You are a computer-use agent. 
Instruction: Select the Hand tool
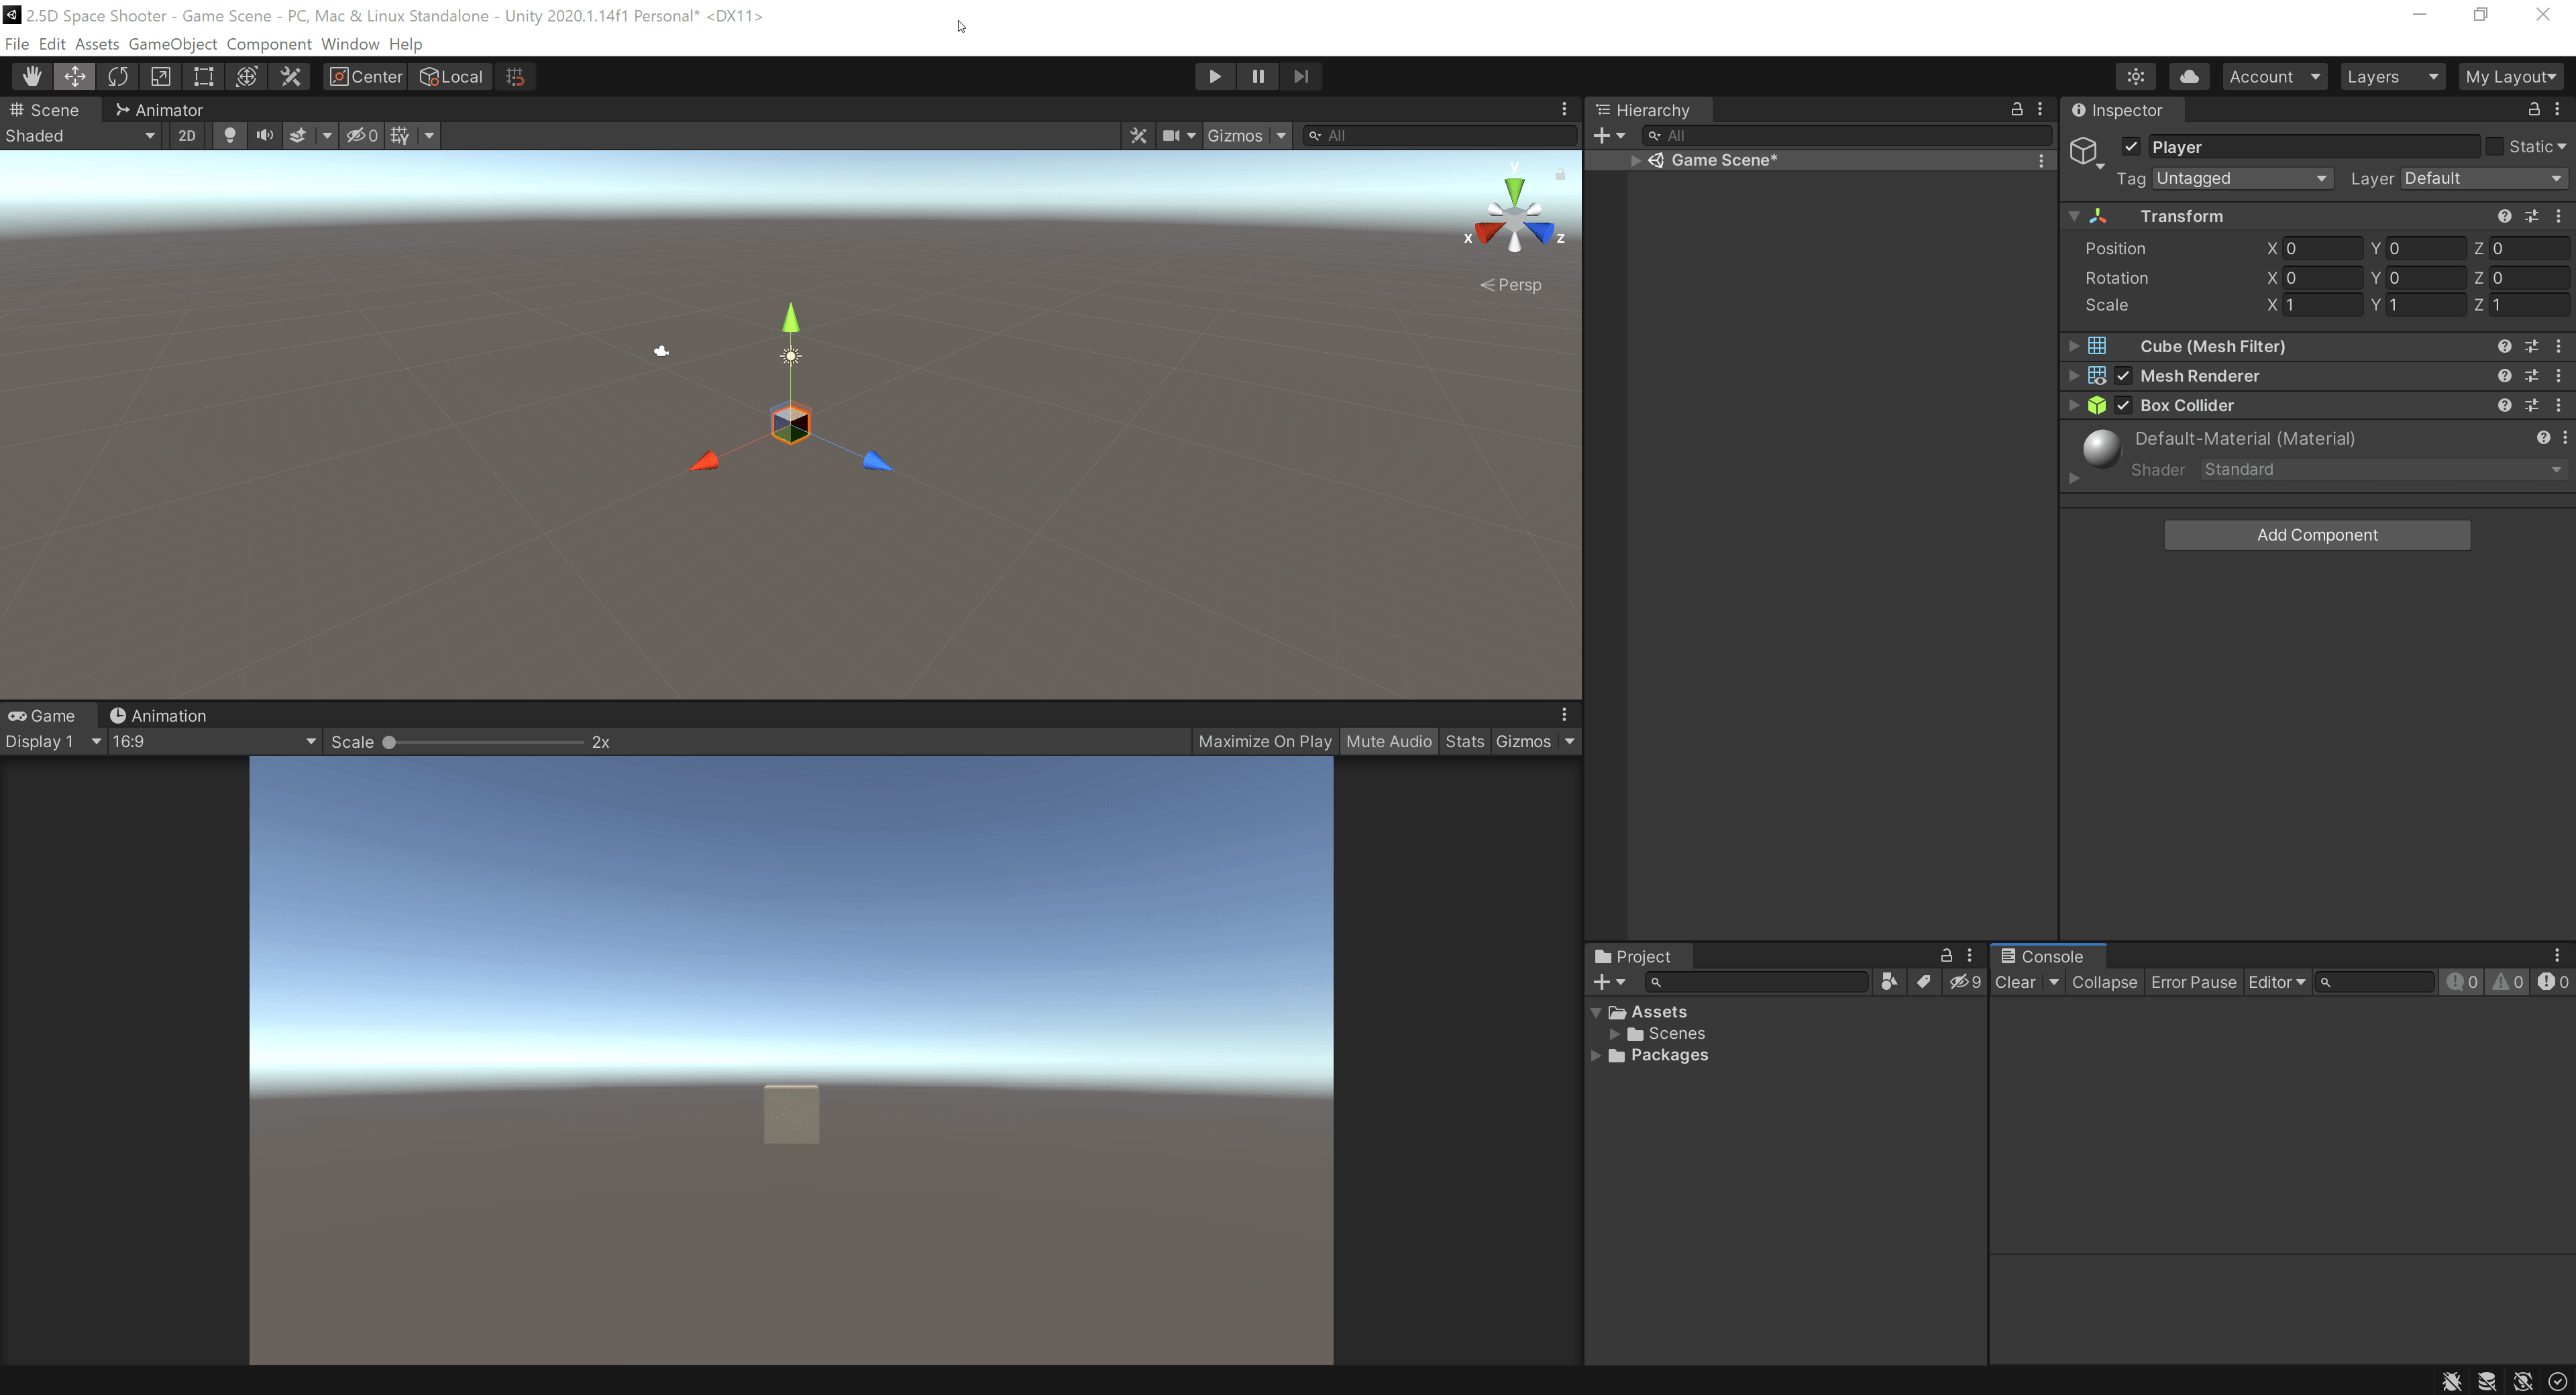click(31, 76)
